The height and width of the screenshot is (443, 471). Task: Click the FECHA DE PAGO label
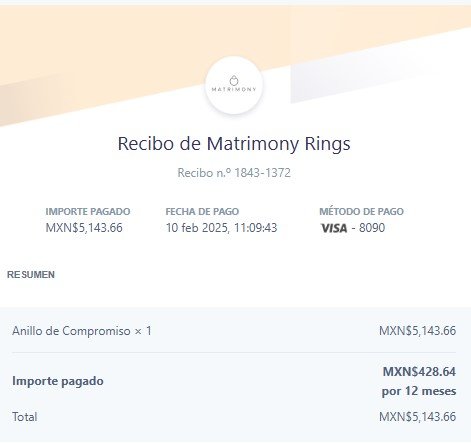(202, 211)
